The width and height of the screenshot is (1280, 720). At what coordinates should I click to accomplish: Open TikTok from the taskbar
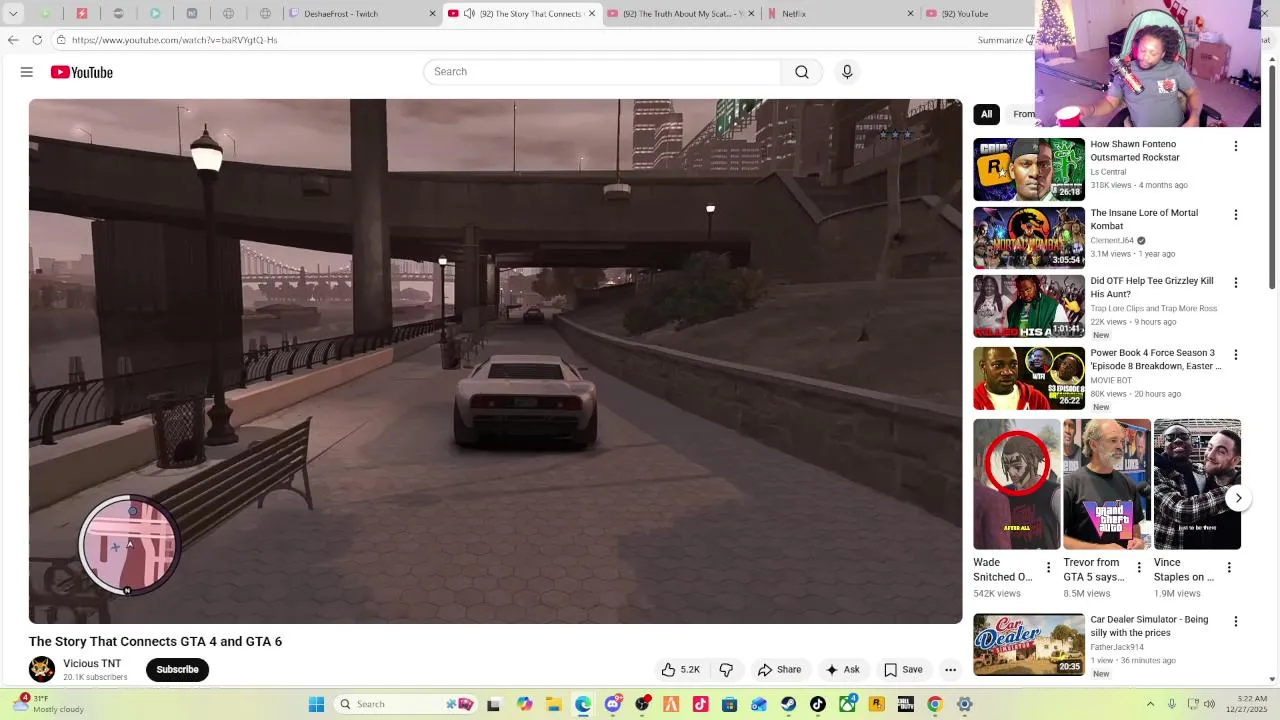point(818,704)
